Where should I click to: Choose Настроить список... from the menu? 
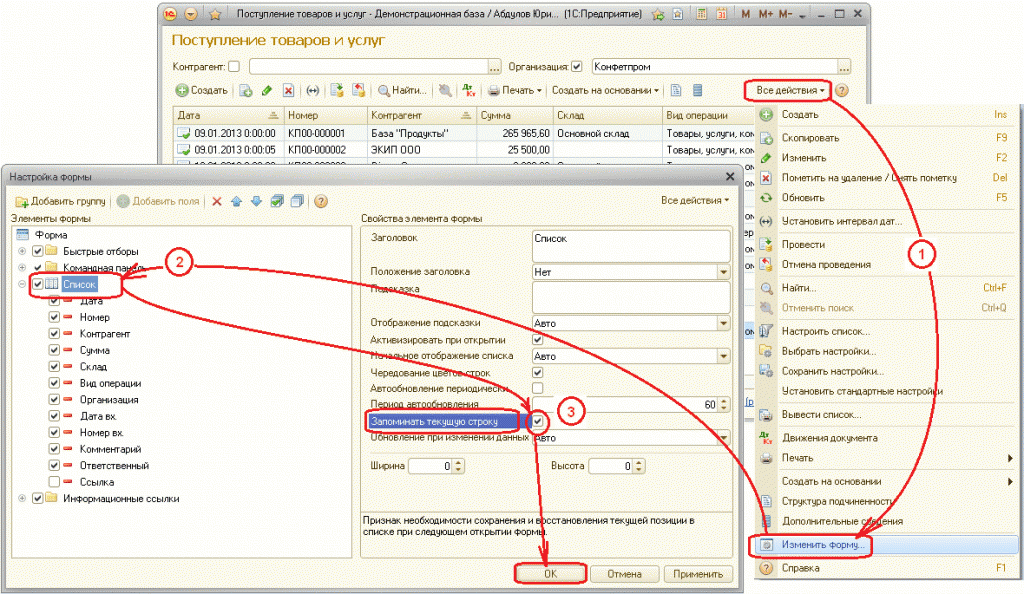pyautogui.click(x=825, y=331)
